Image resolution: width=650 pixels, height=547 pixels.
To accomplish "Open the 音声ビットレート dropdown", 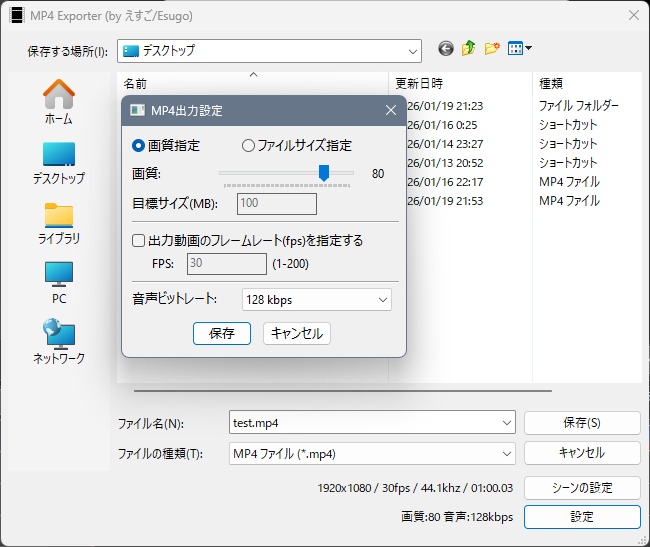I will click(x=317, y=299).
